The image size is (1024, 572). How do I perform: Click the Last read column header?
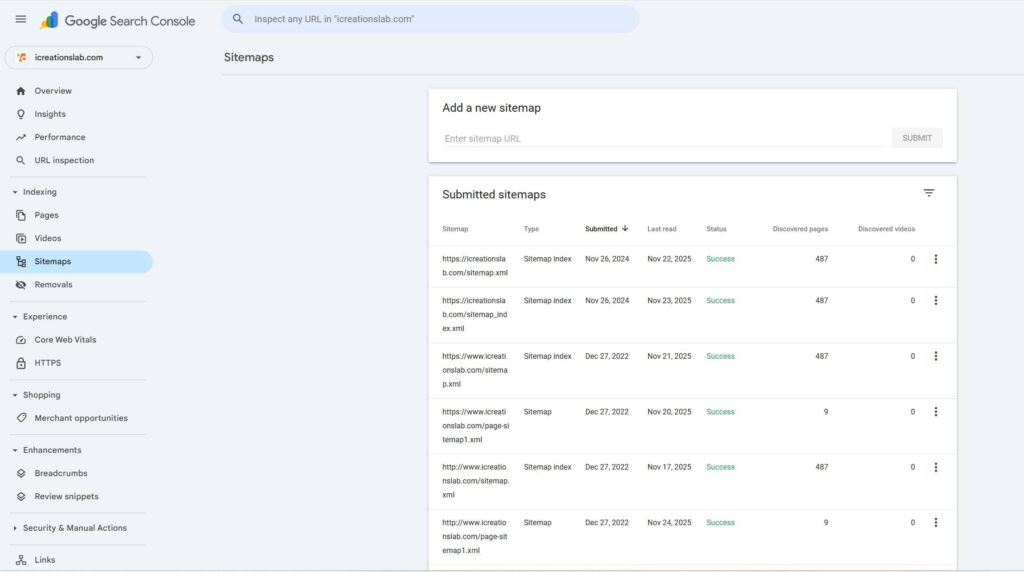pyautogui.click(x=662, y=229)
